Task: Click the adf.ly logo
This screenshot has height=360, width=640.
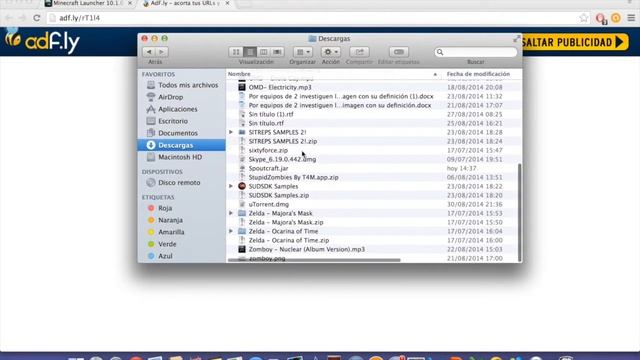Action: click(x=42, y=42)
